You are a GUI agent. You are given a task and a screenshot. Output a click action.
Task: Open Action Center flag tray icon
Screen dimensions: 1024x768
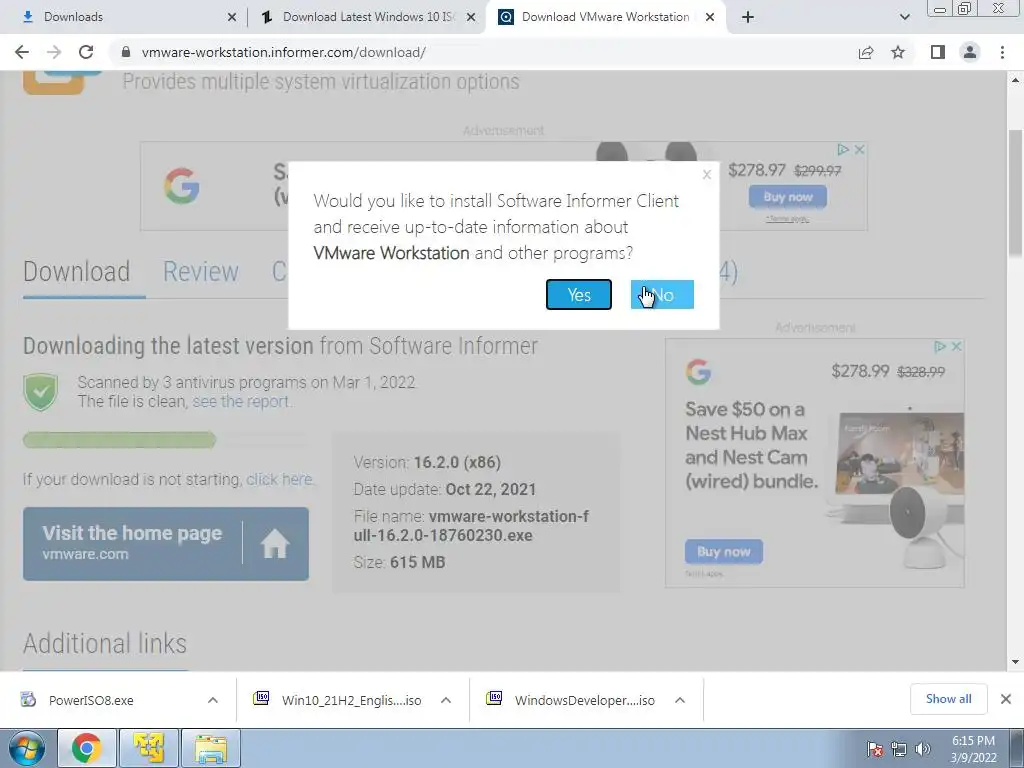[875, 748]
